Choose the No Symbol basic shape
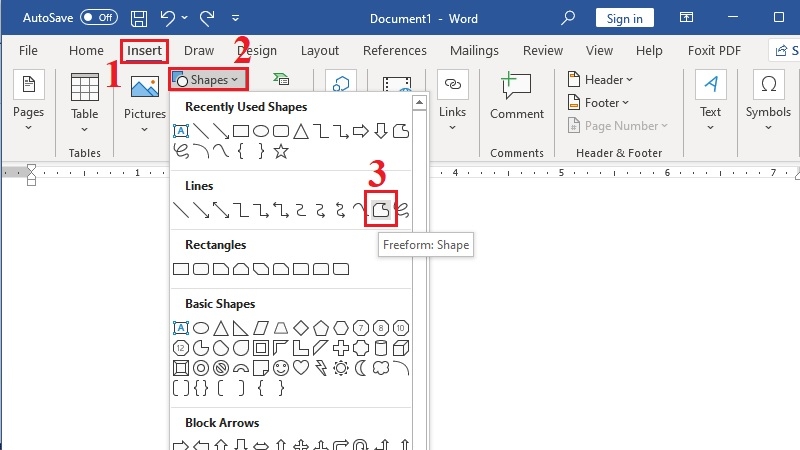The image size is (800, 450). click(x=221, y=368)
